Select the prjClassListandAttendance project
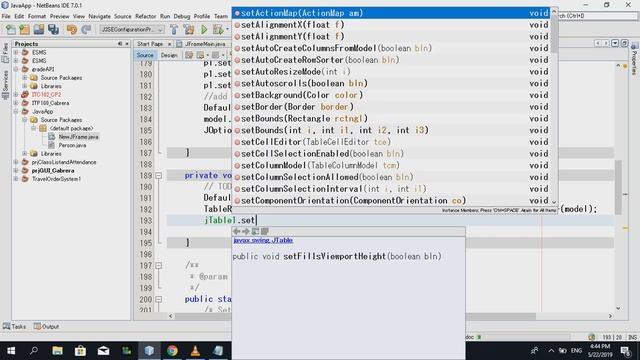 (x=64, y=162)
